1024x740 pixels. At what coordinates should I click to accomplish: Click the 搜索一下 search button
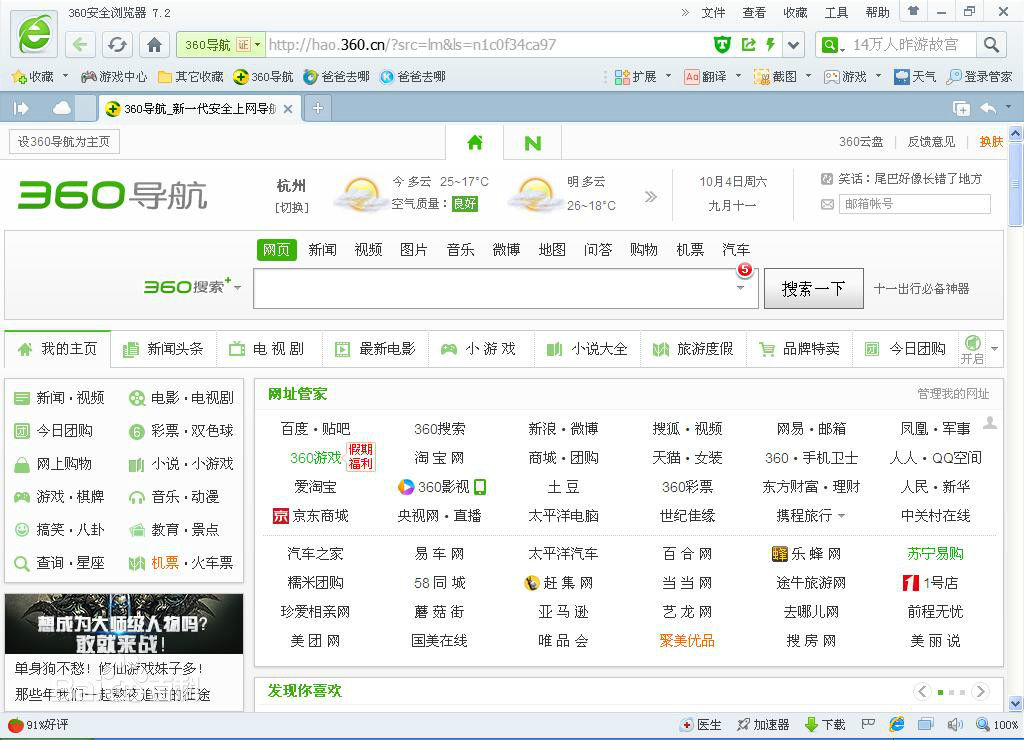(813, 288)
